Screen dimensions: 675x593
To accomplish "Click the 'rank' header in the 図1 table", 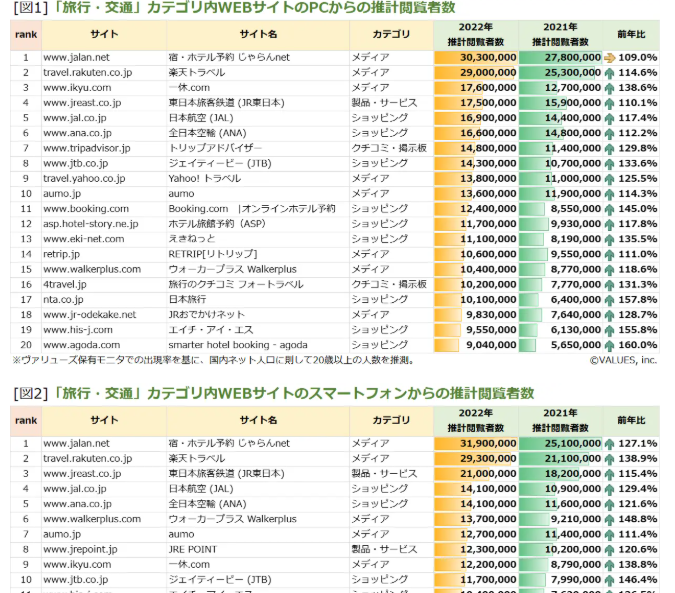I will [x=26, y=34].
